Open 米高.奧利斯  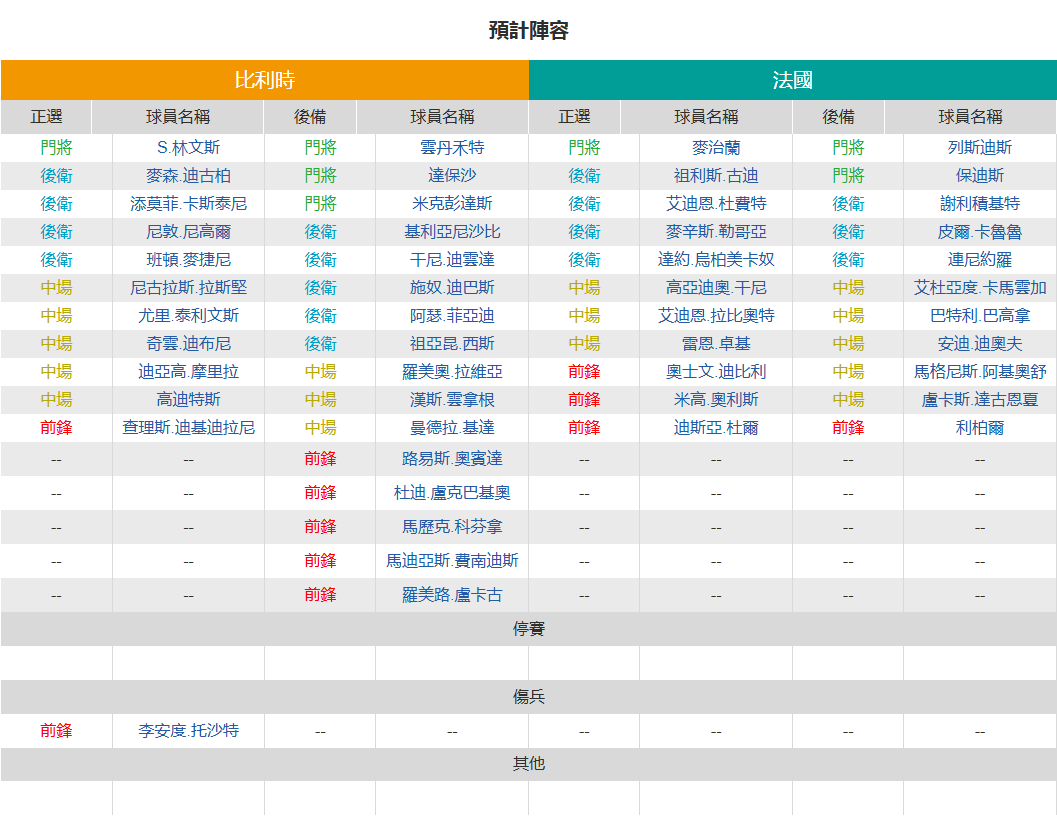tap(716, 400)
